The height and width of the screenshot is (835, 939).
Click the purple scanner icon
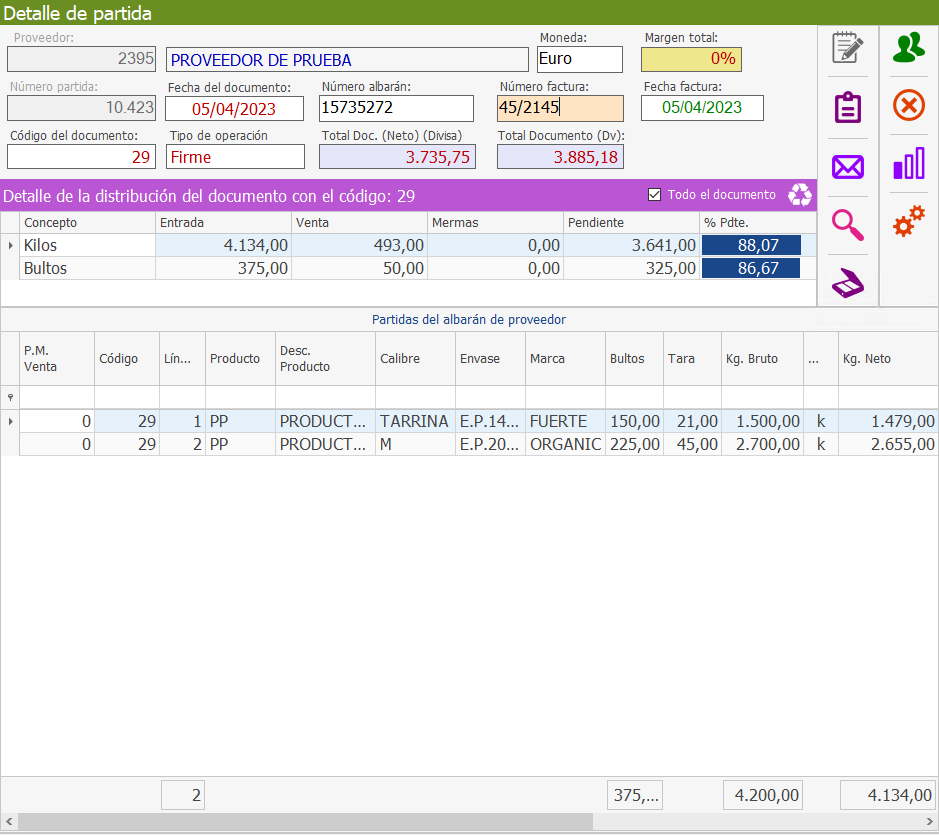[848, 284]
